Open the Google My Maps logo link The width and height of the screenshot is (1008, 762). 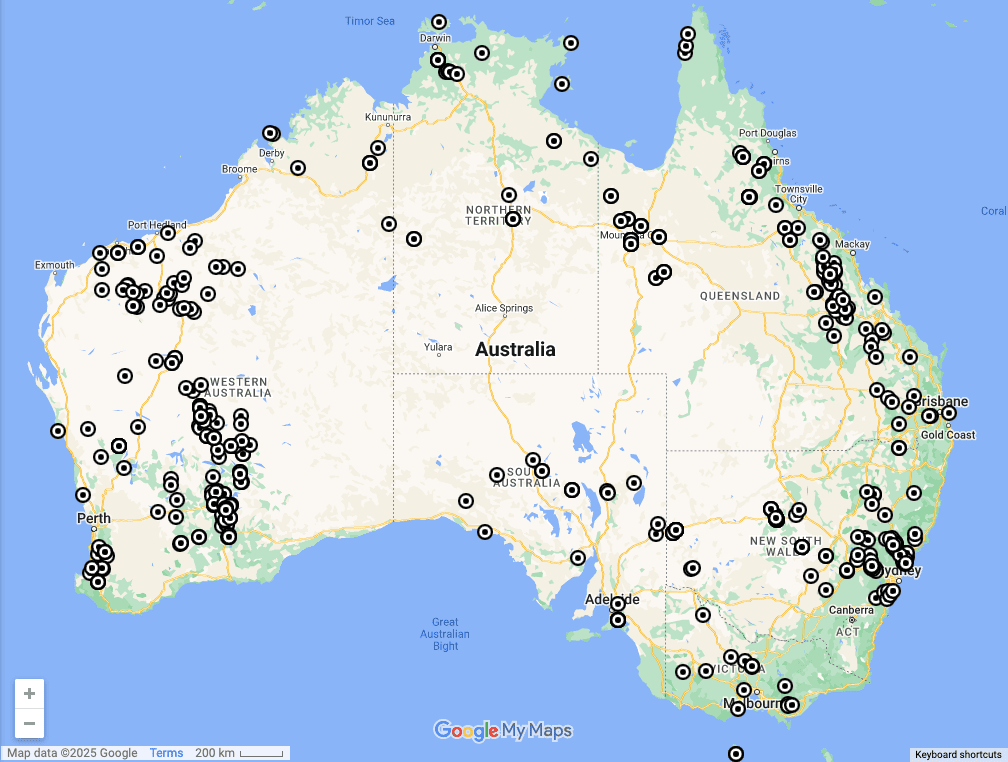tap(503, 731)
